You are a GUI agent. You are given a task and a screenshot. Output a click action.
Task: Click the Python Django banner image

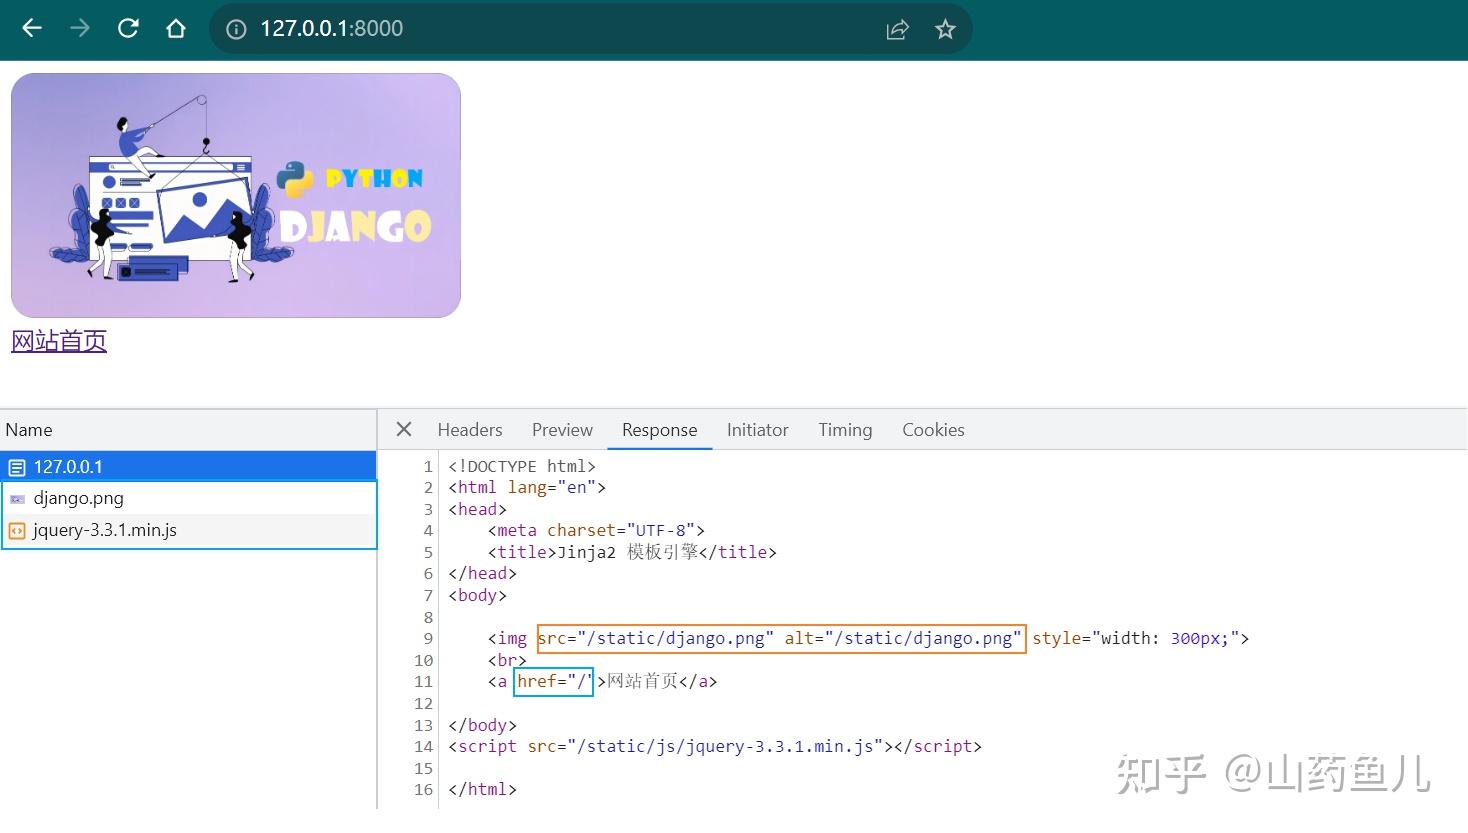coord(236,195)
